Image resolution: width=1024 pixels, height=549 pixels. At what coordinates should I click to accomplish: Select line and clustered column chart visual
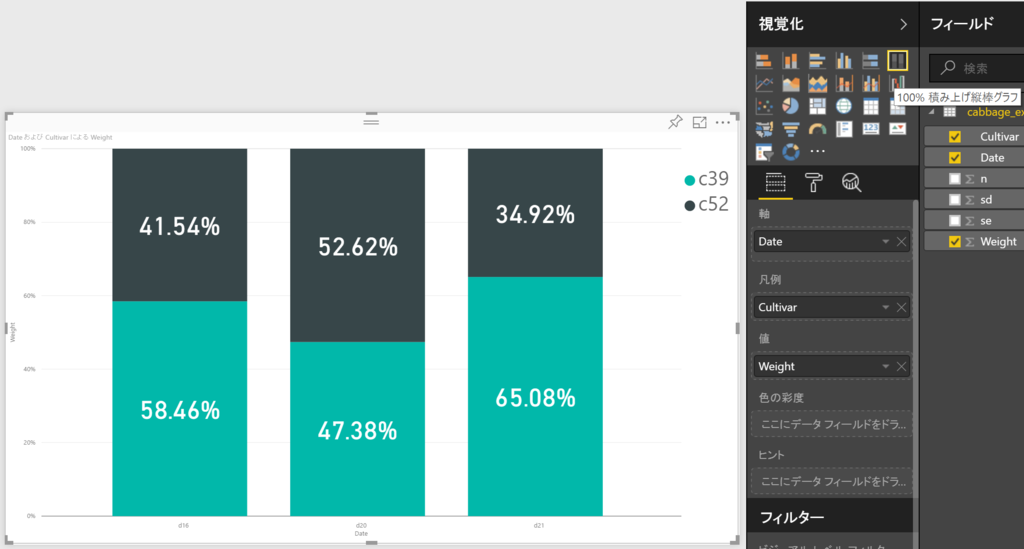871,84
